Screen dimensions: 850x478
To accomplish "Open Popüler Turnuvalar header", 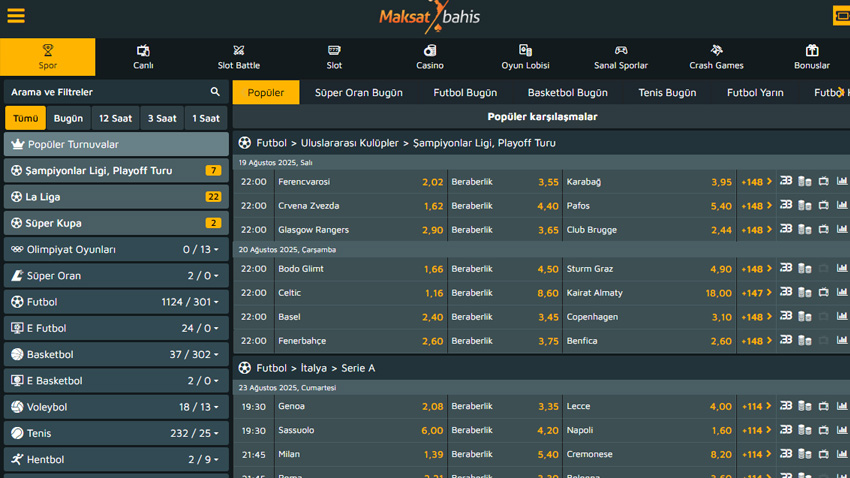I will [x=116, y=144].
